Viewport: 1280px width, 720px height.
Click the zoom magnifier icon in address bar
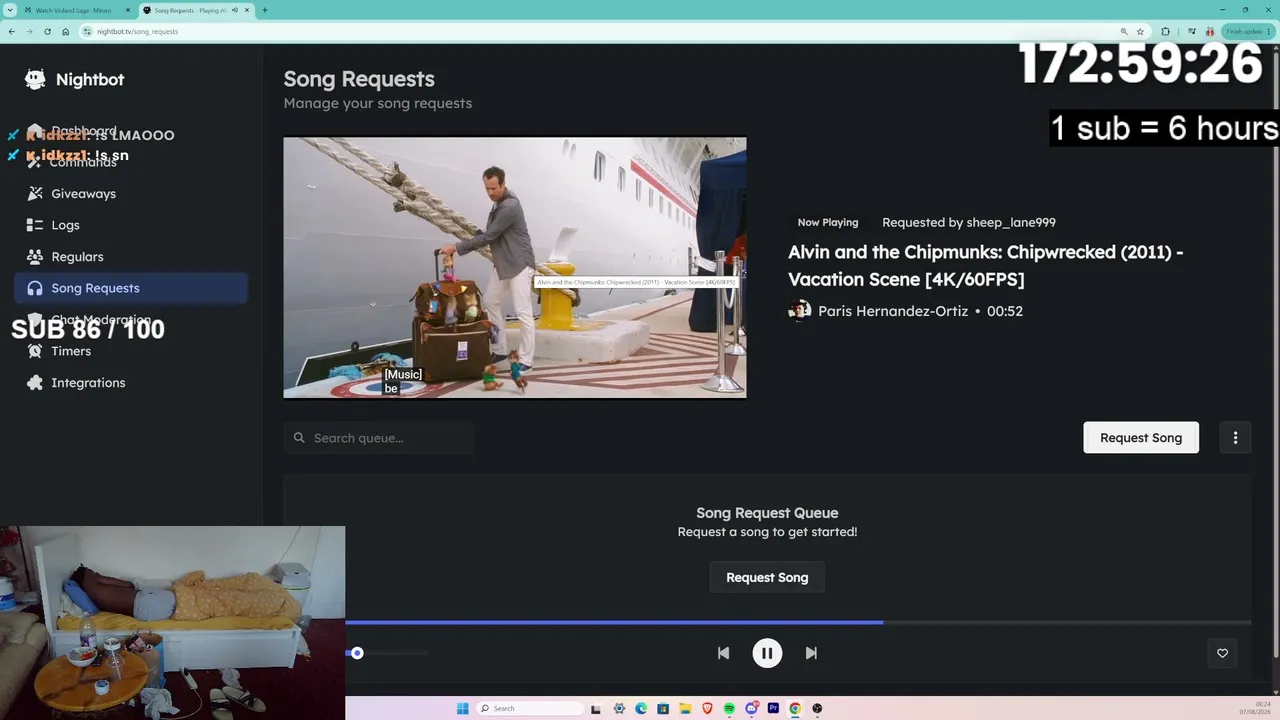[x=1124, y=31]
